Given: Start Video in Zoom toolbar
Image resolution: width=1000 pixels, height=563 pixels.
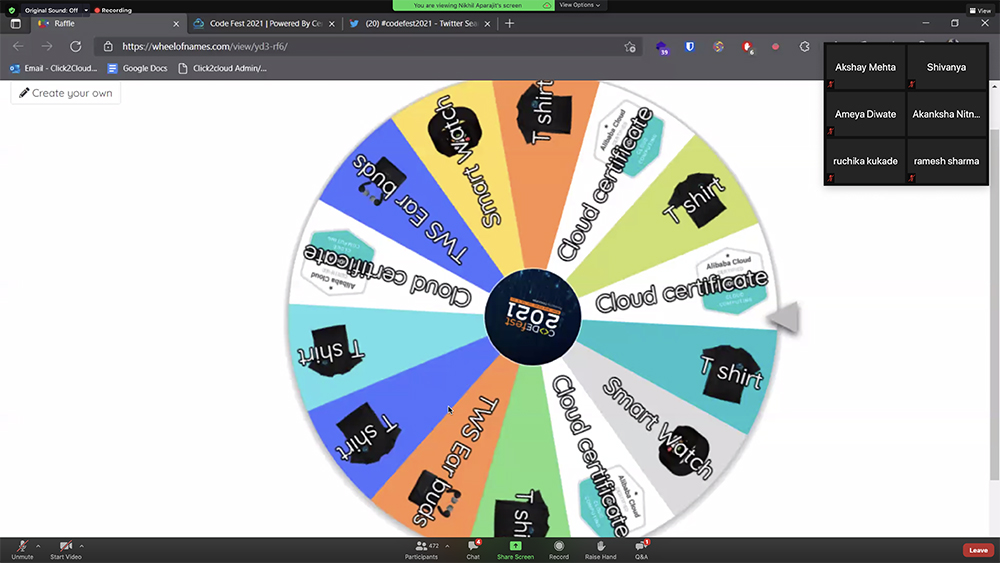Looking at the screenshot, I should coord(66,550).
